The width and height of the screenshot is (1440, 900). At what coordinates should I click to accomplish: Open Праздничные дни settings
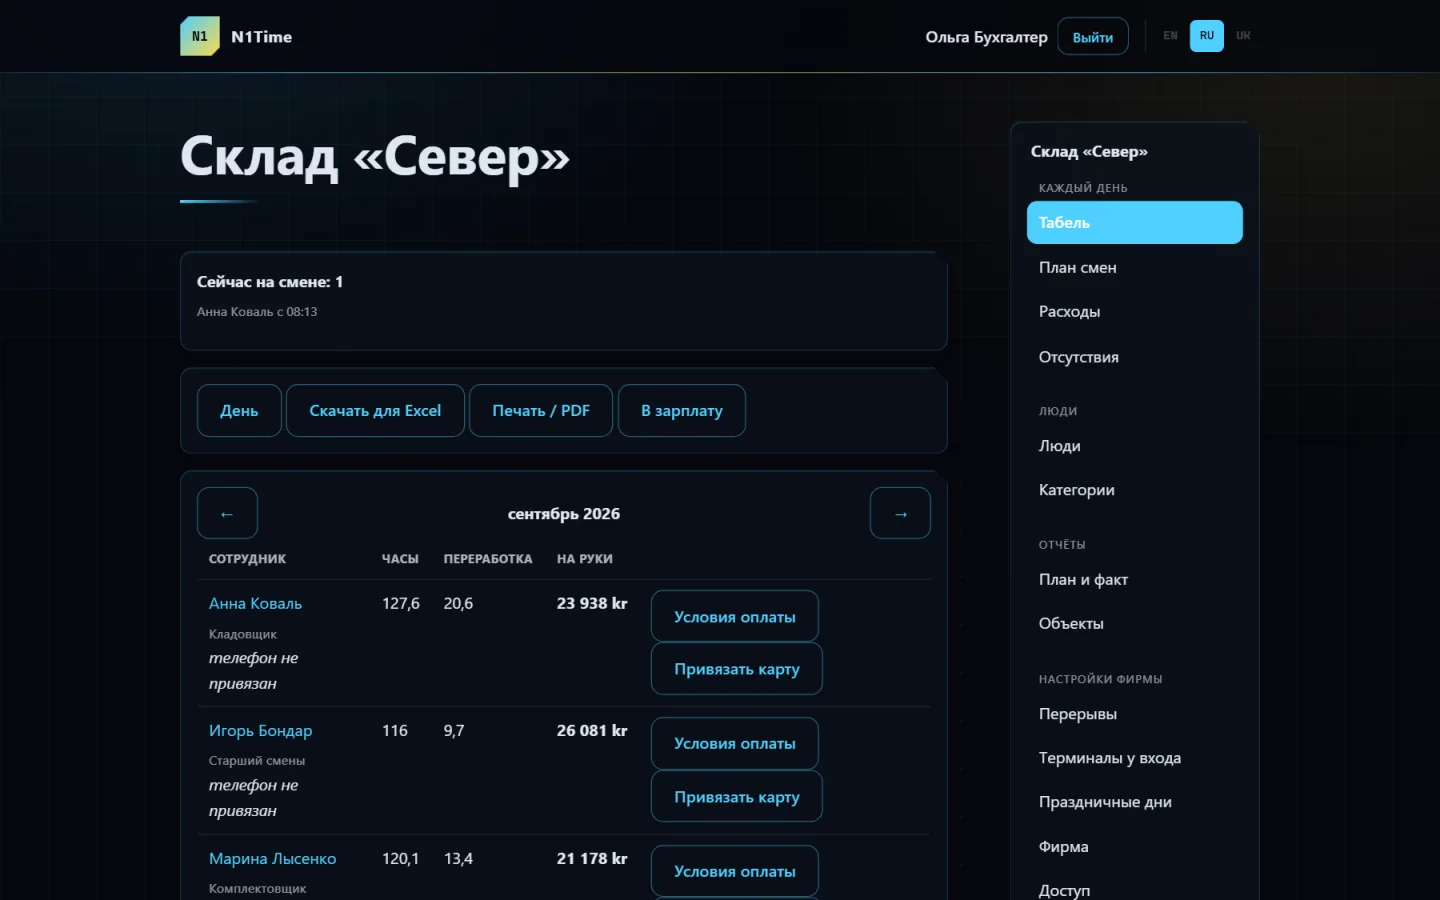tap(1135, 802)
